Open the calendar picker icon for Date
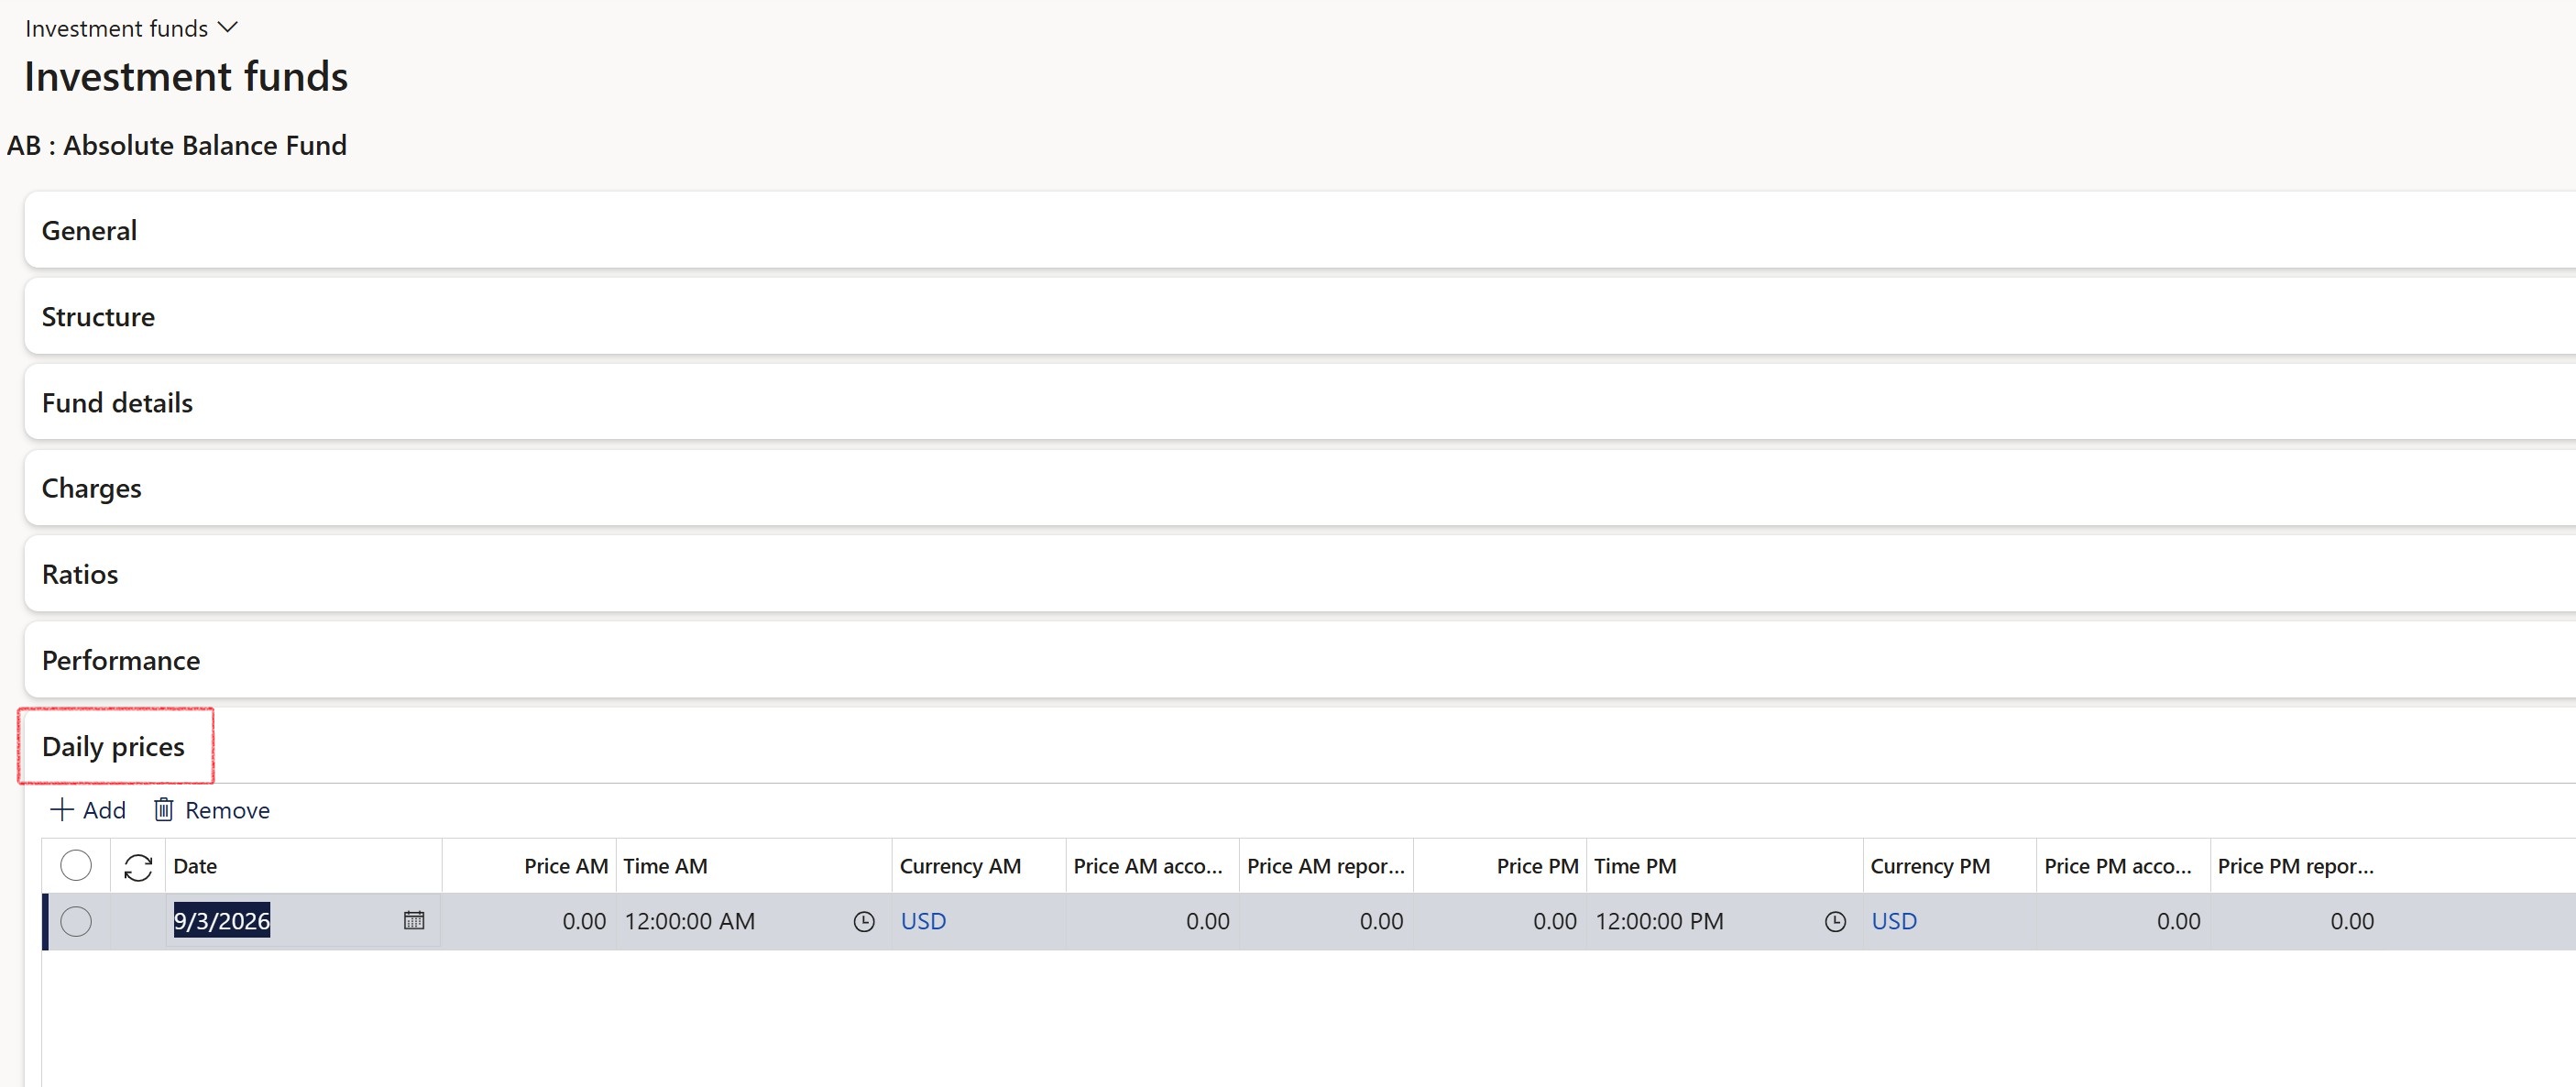The image size is (2576, 1087). tap(414, 920)
